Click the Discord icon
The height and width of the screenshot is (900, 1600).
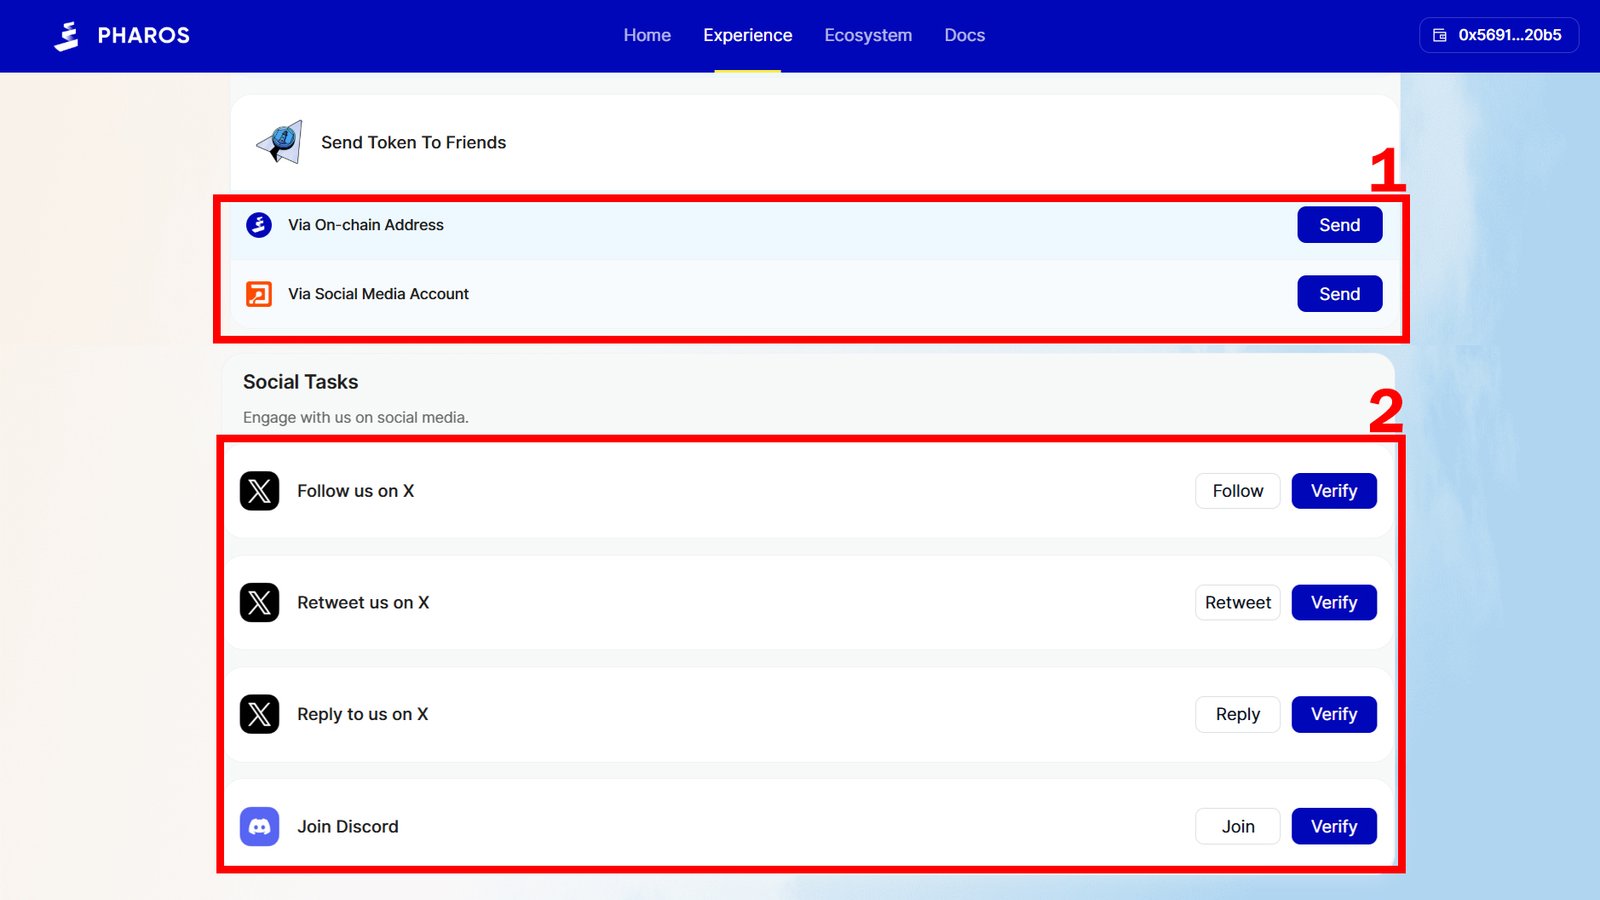tap(260, 827)
